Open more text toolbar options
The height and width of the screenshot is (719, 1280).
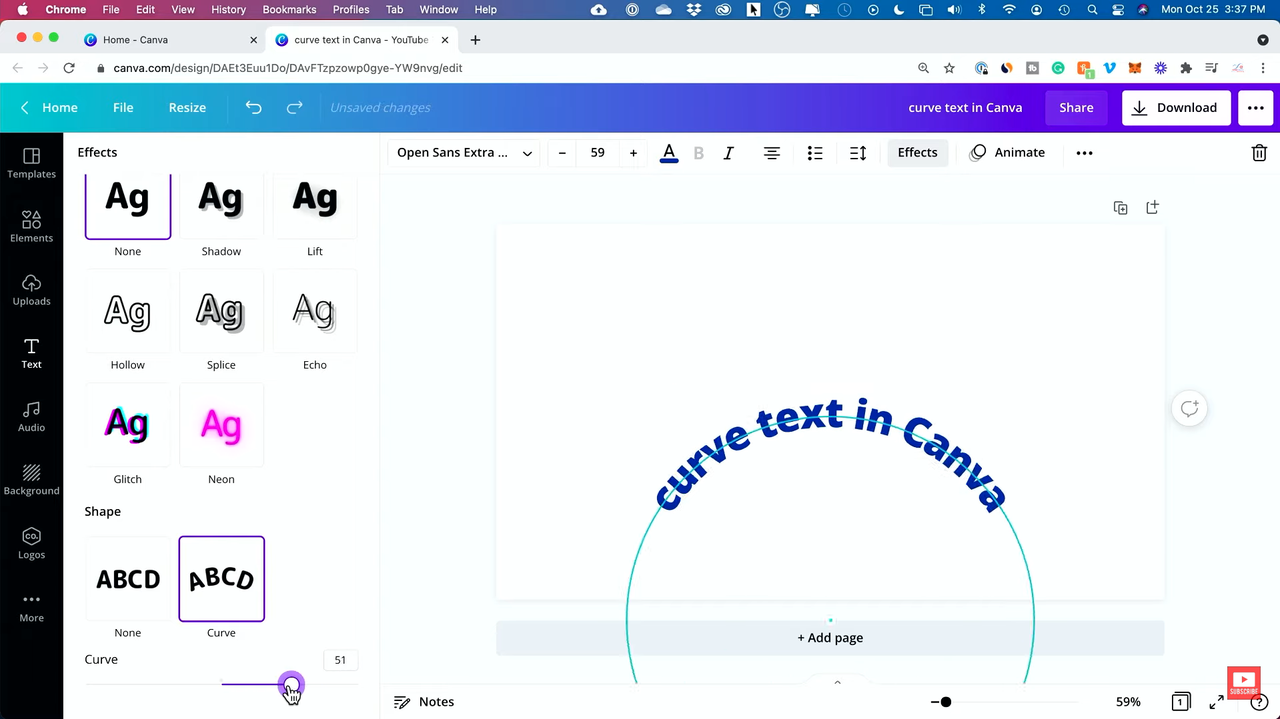point(1084,153)
